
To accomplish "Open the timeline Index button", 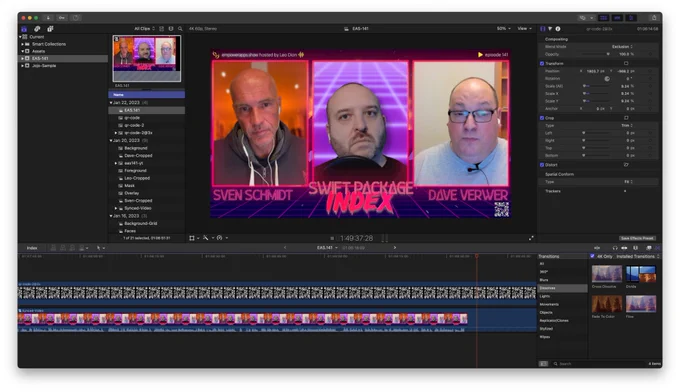I will pyautogui.click(x=32, y=248).
